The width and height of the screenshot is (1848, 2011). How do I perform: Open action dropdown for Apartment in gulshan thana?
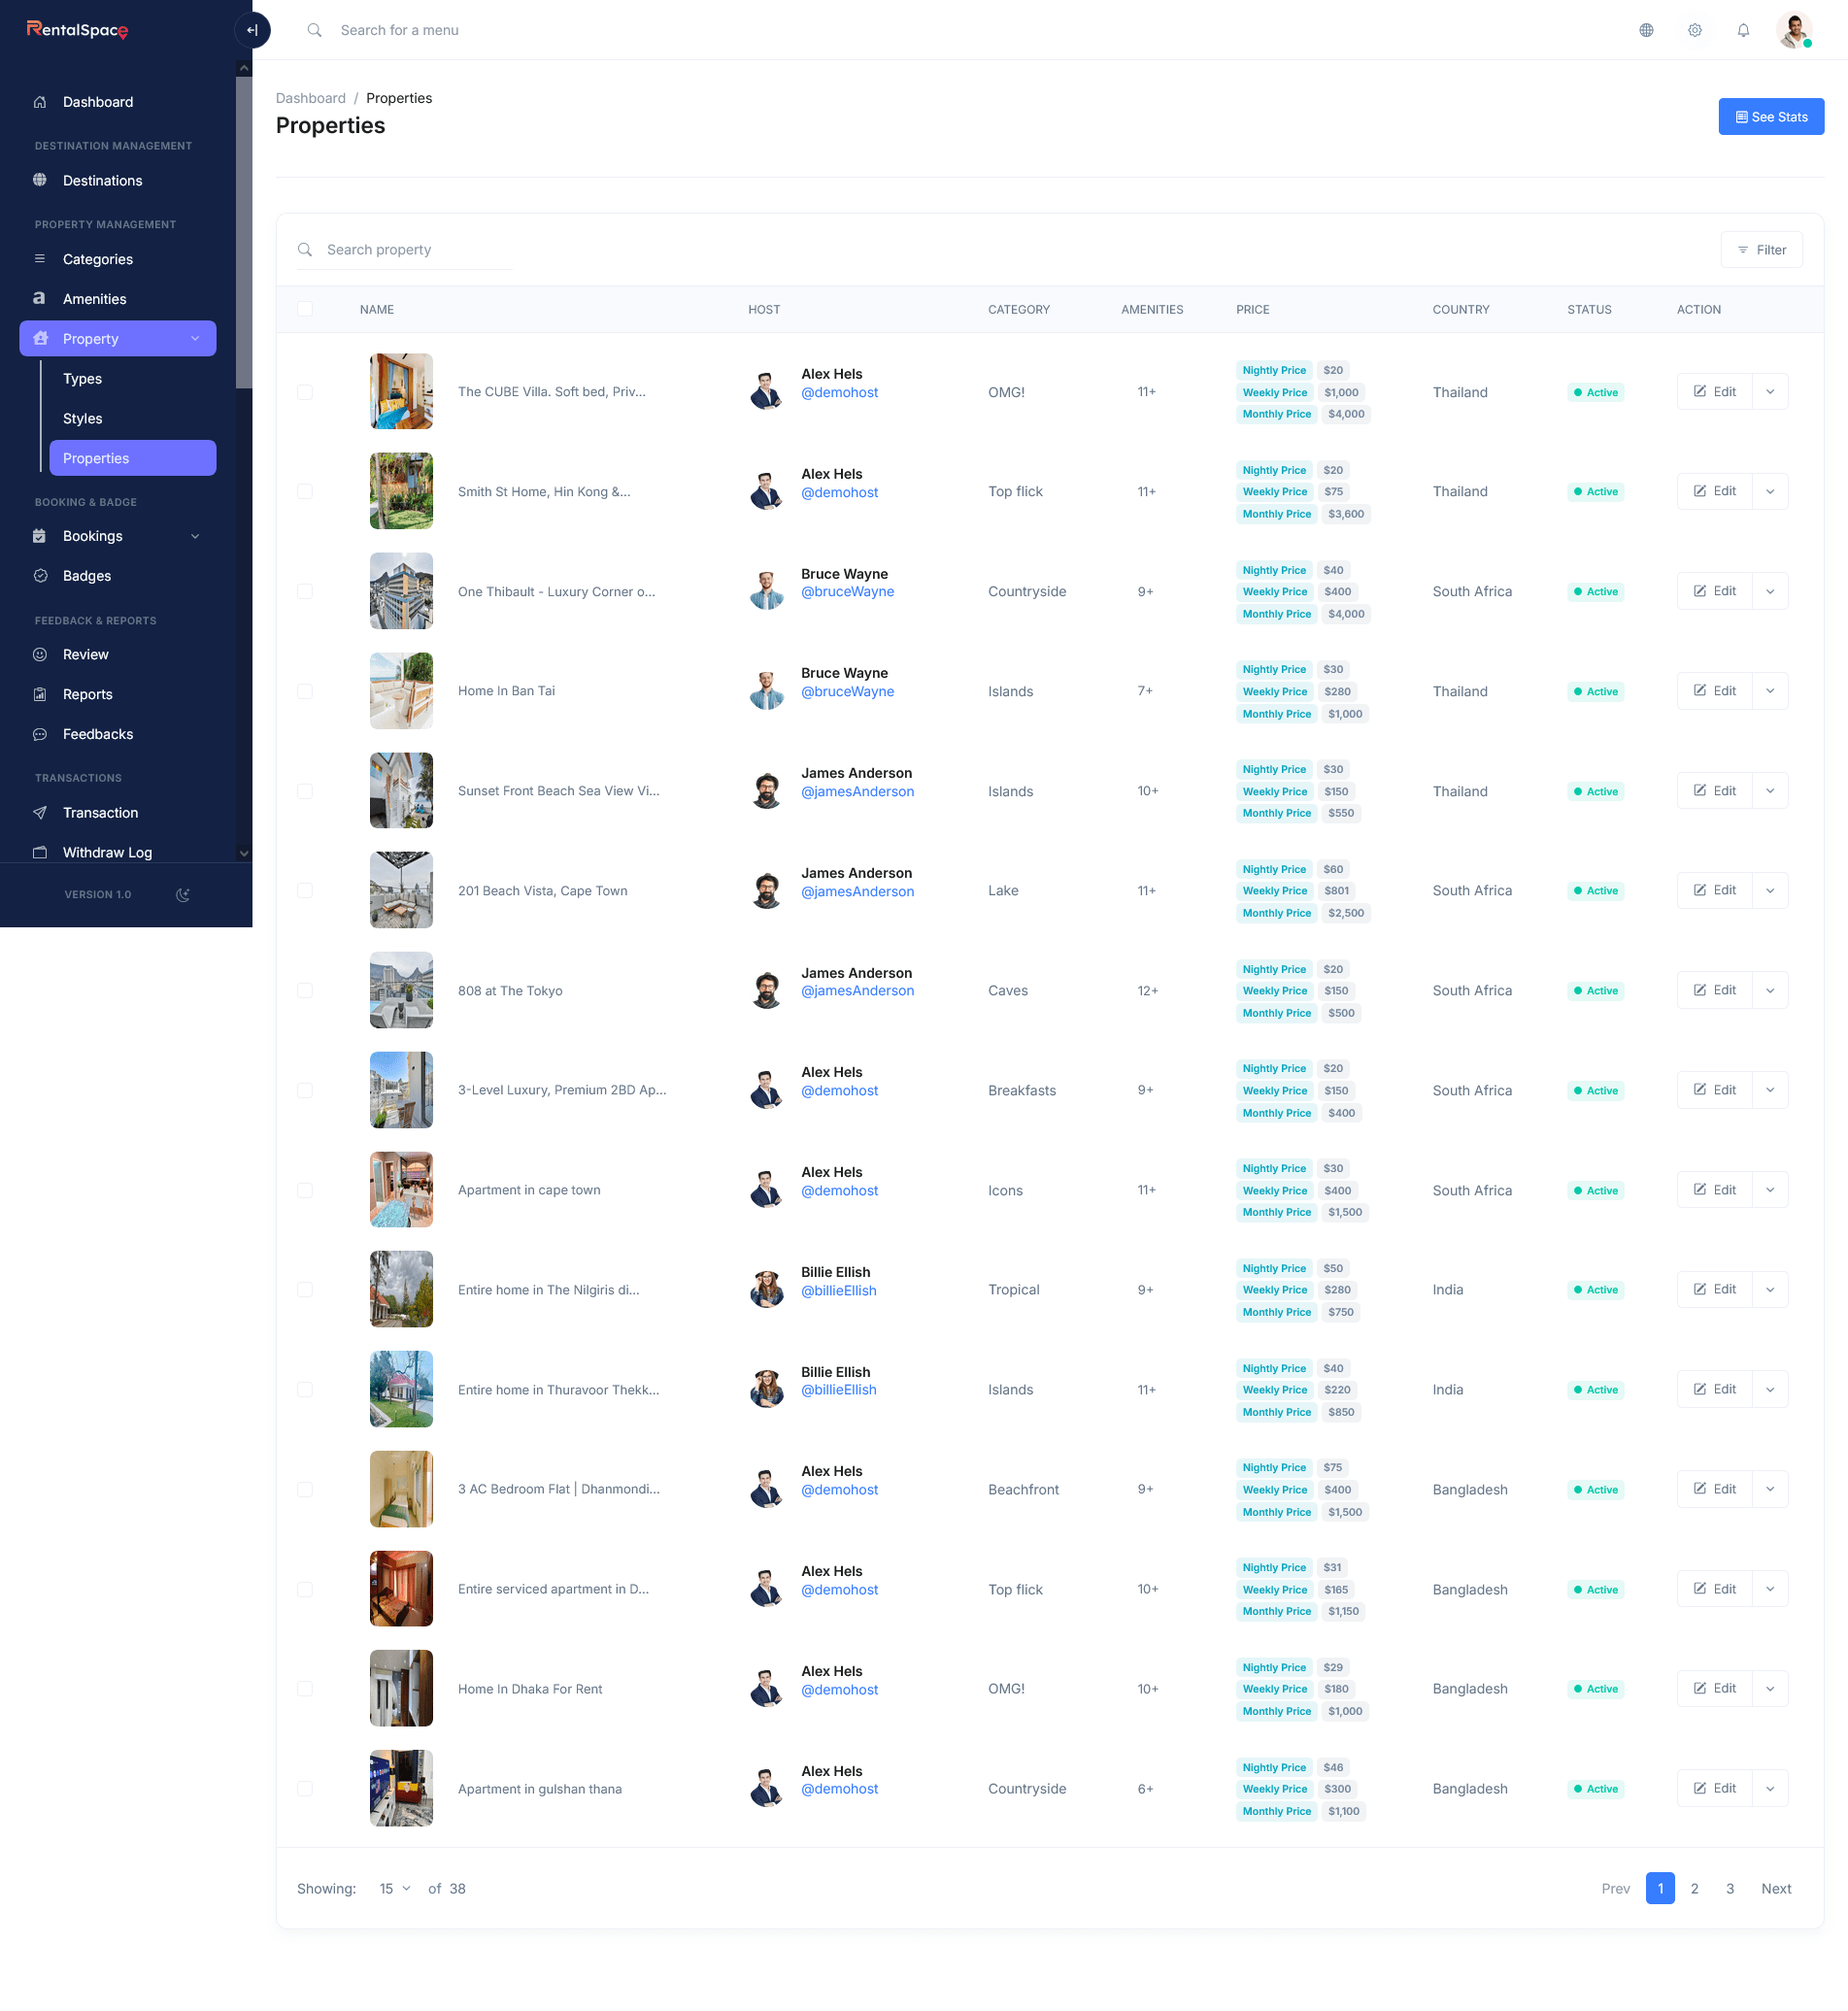(1770, 1788)
